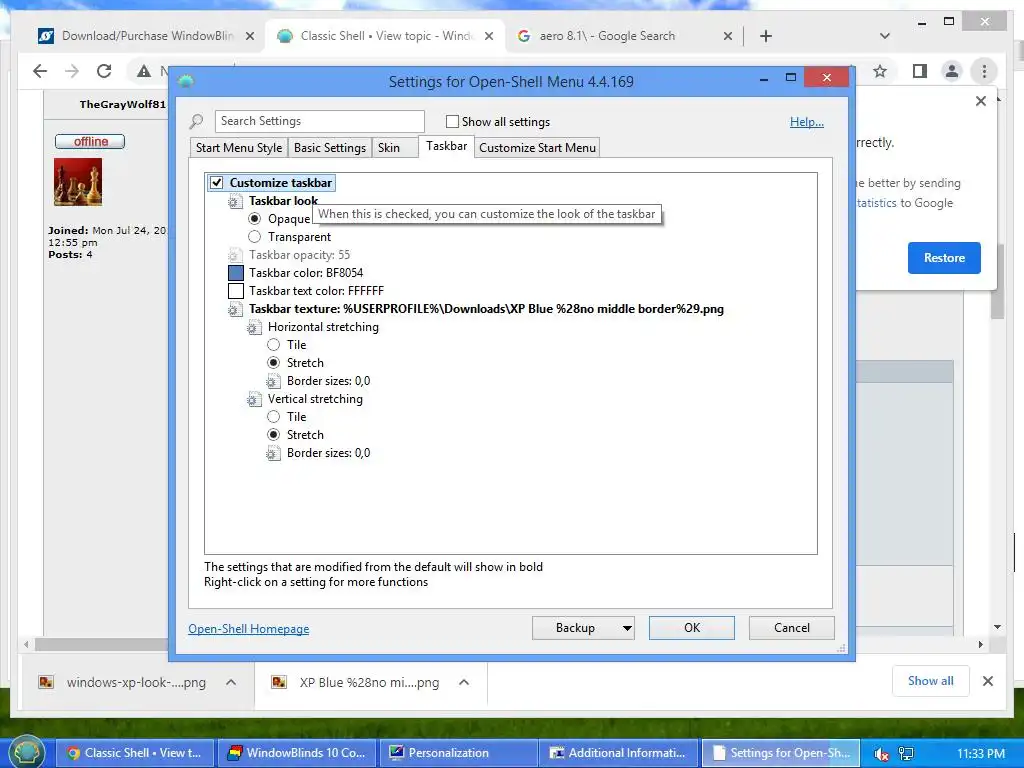Visit the Open-Shell Homepage link
Image resolution: width=1024 pixels, height=768 pixels.
click(249, 629)
